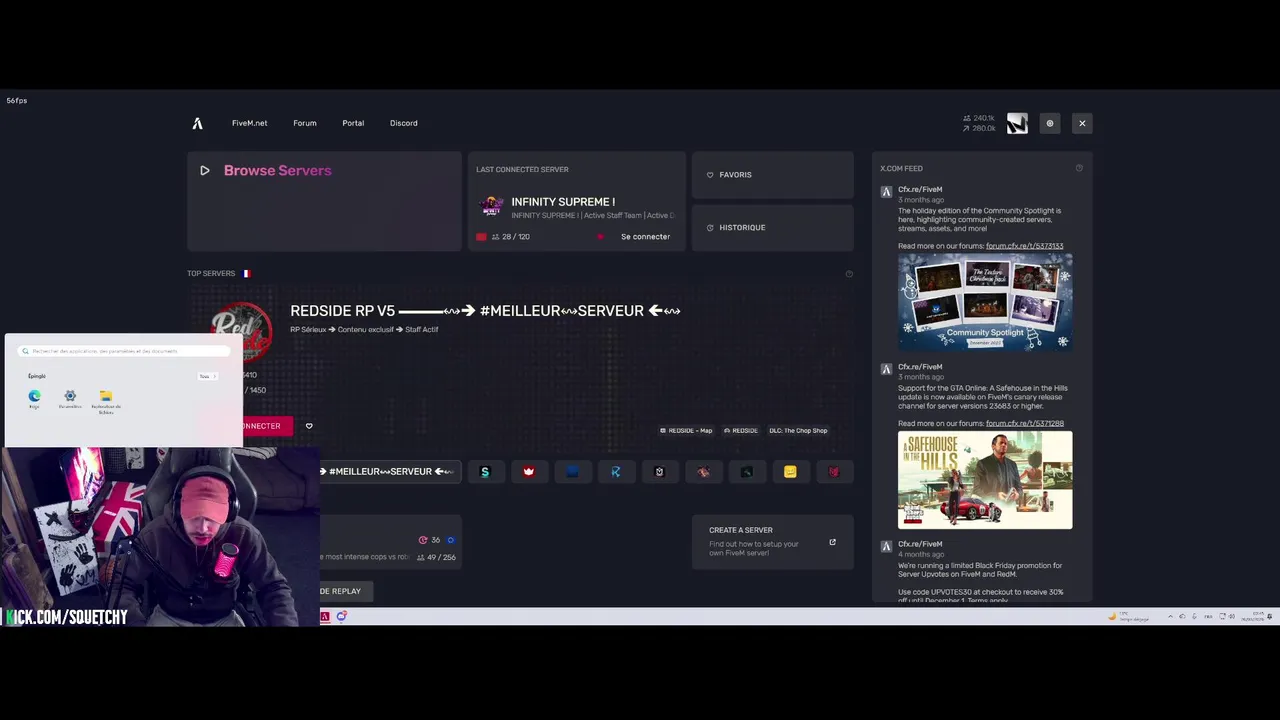The width and height of the screenshot is (1280, 720).
Task: Click the info icon in X.COM FEED header
Action: 1079,168
